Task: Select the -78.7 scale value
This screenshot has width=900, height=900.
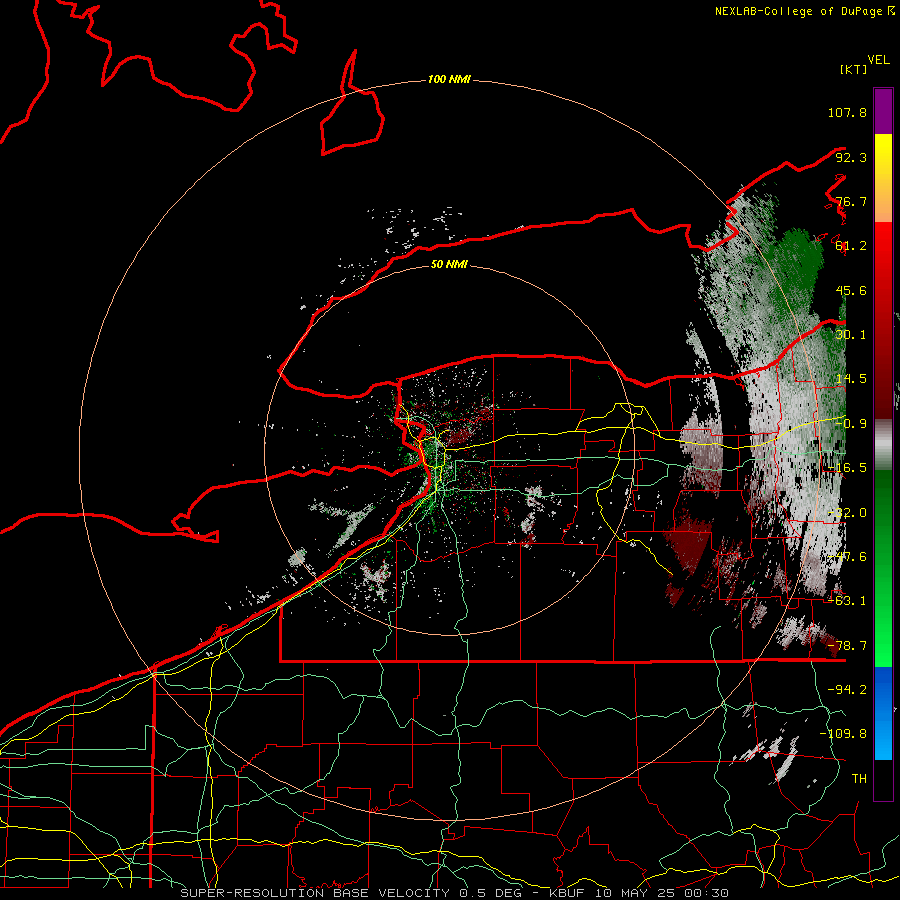Action: point(847,646)
